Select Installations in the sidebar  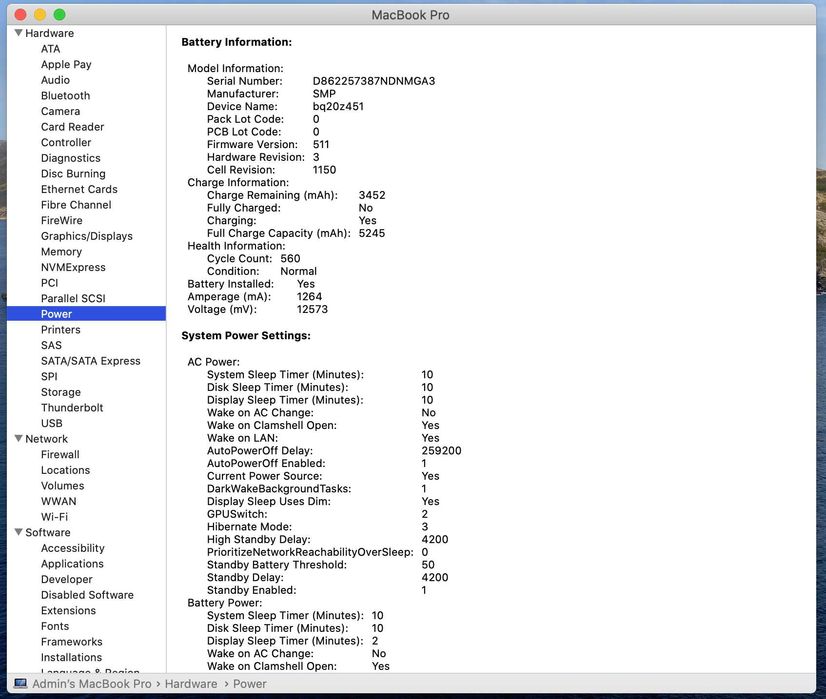click(72, 657)
